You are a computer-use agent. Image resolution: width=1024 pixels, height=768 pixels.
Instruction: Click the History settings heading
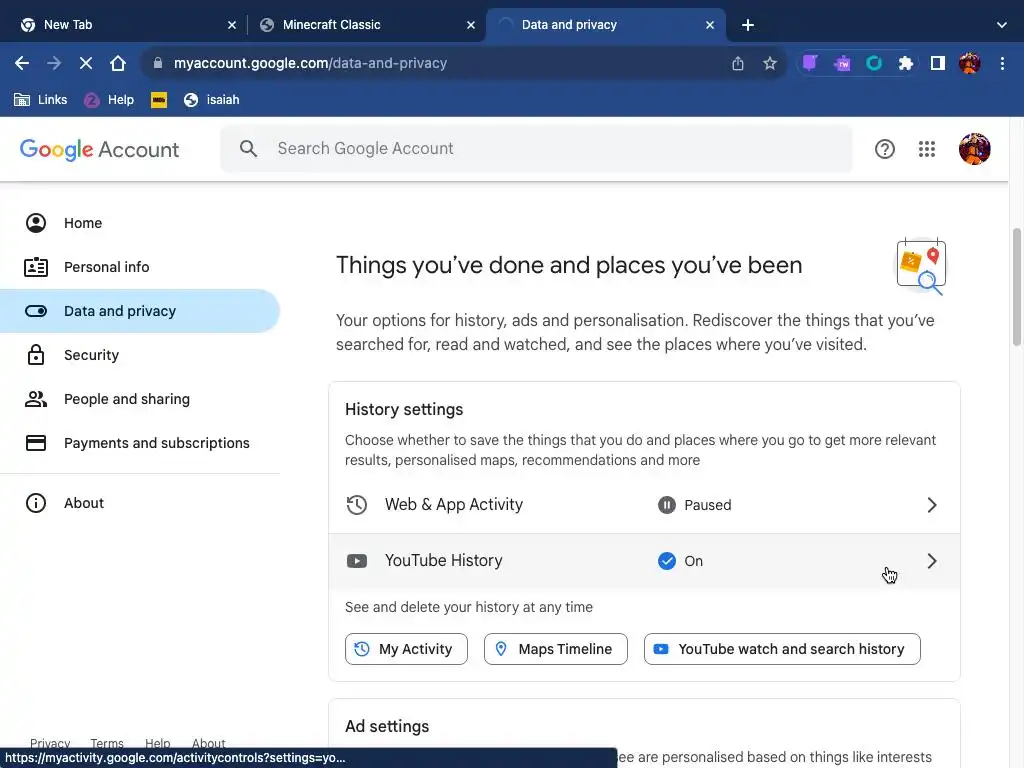404,409
